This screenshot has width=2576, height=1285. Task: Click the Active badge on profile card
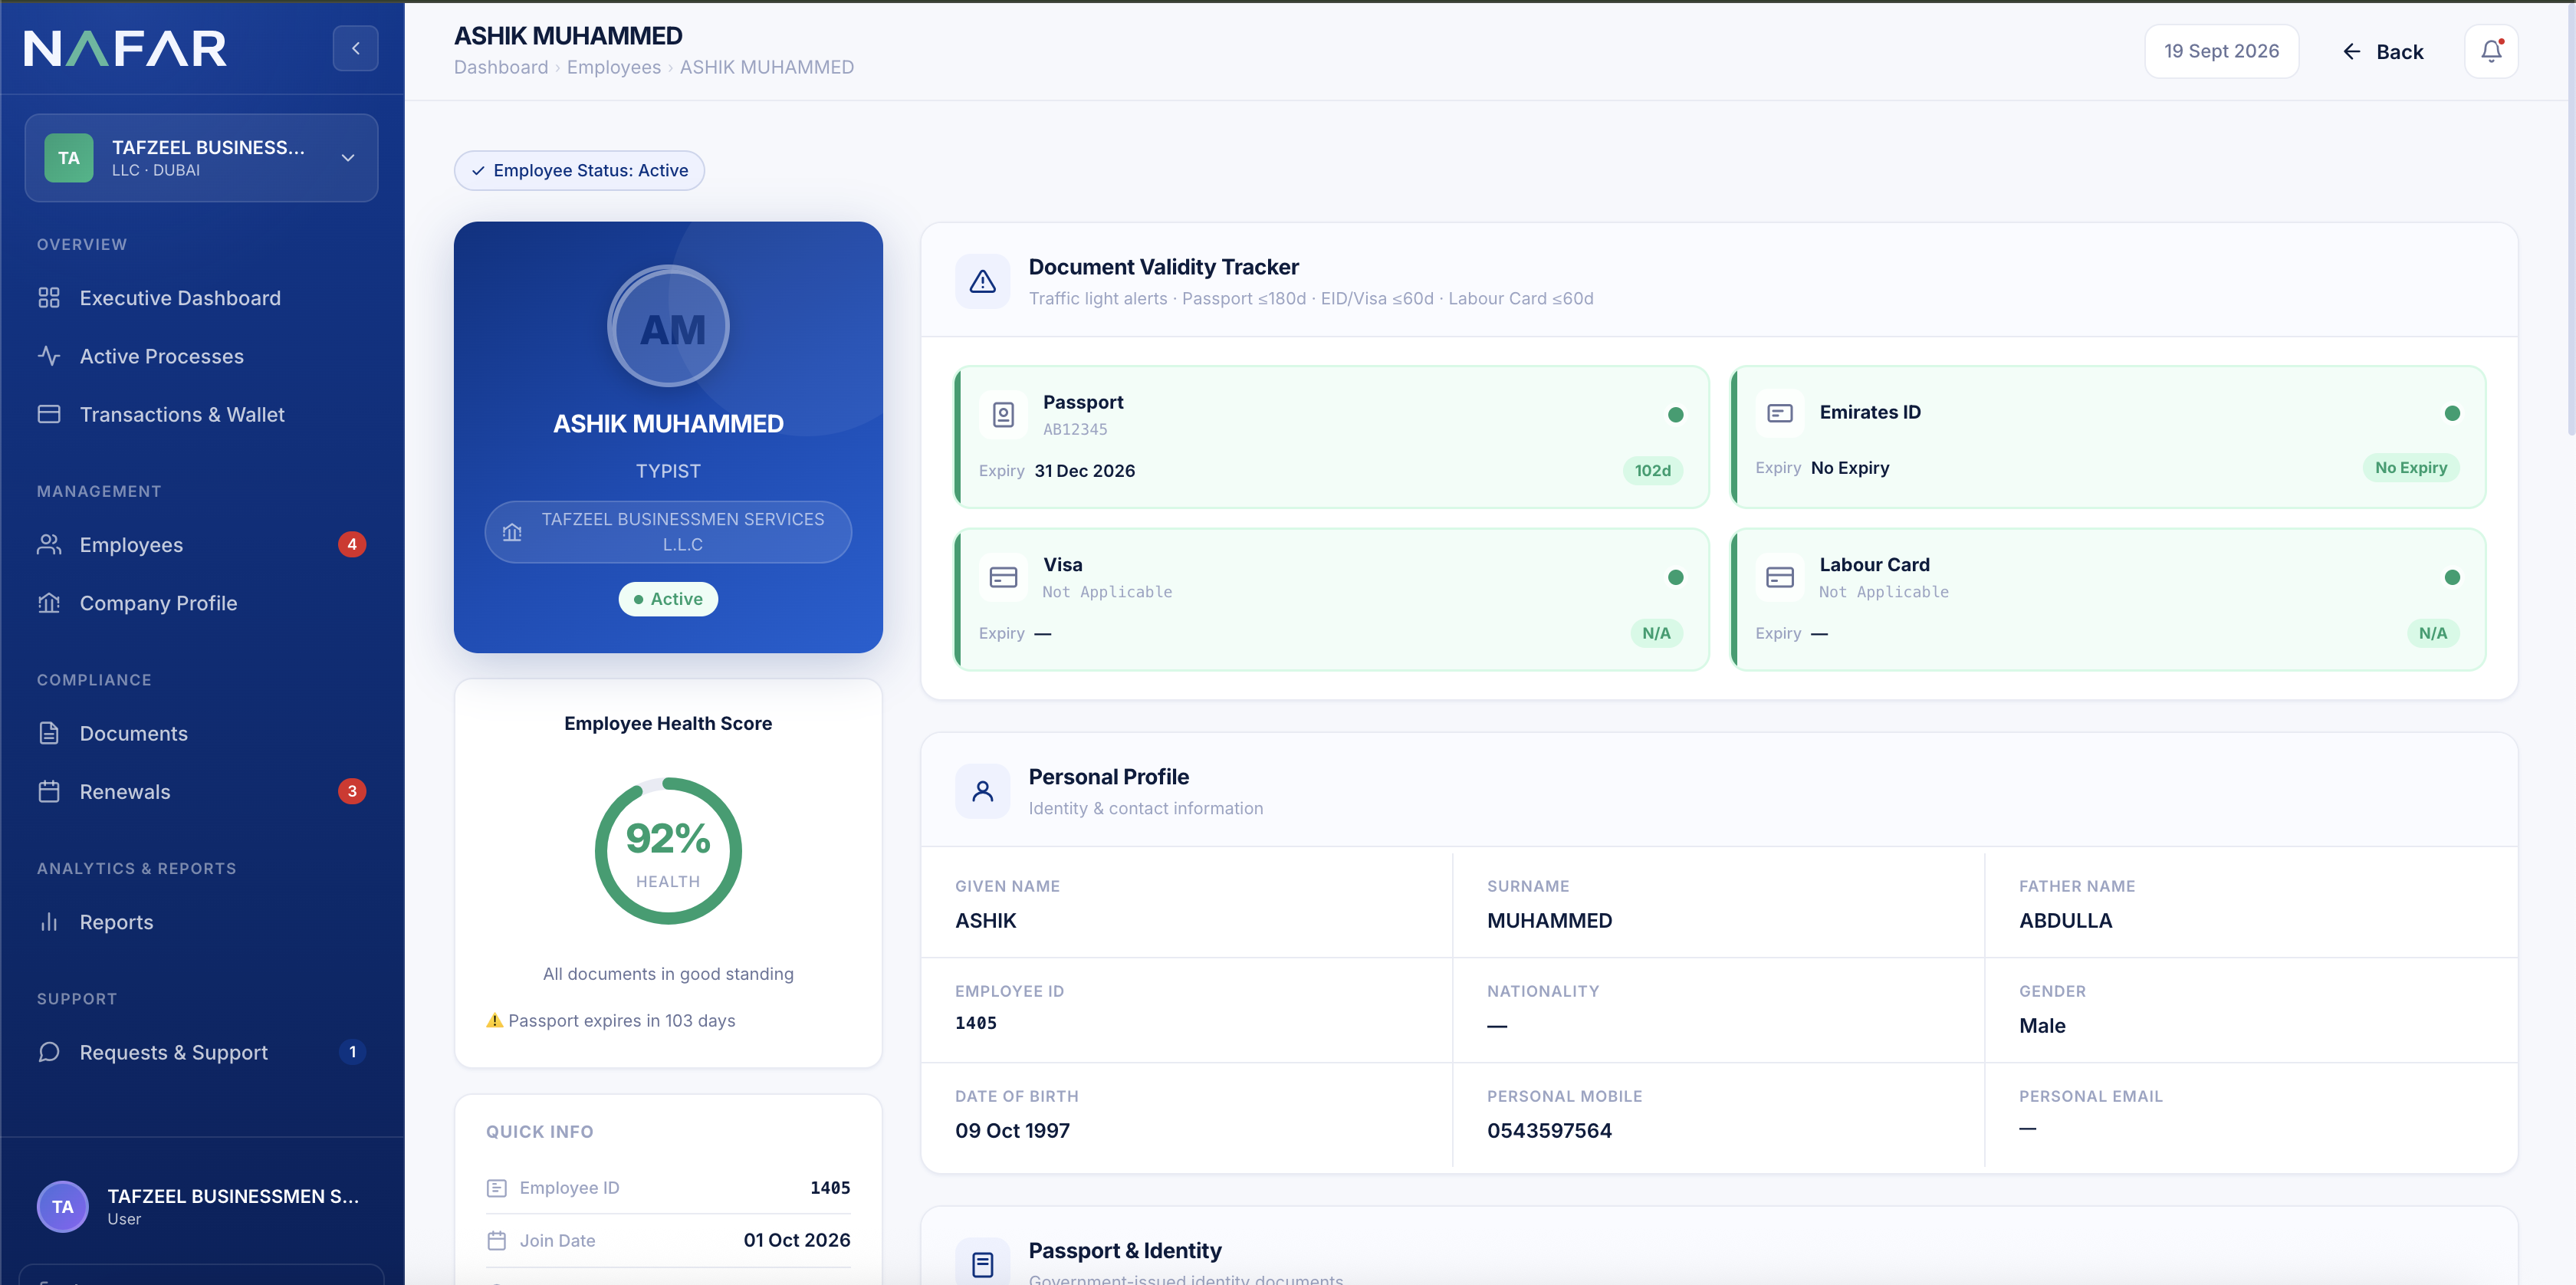pyautogui.click(x=668, y=599)
